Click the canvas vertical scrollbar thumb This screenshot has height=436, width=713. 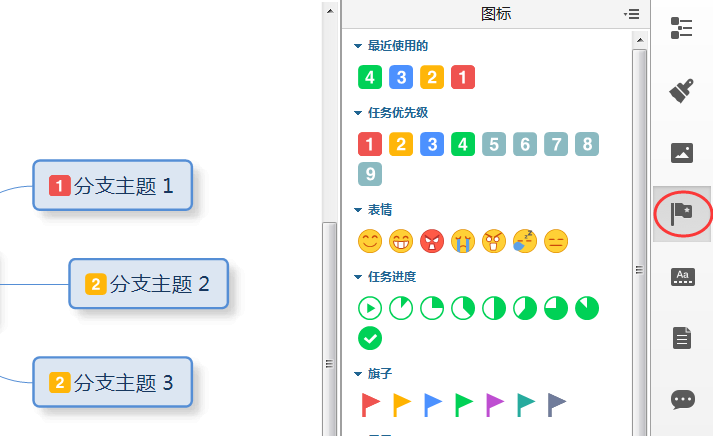pos(330,329)
